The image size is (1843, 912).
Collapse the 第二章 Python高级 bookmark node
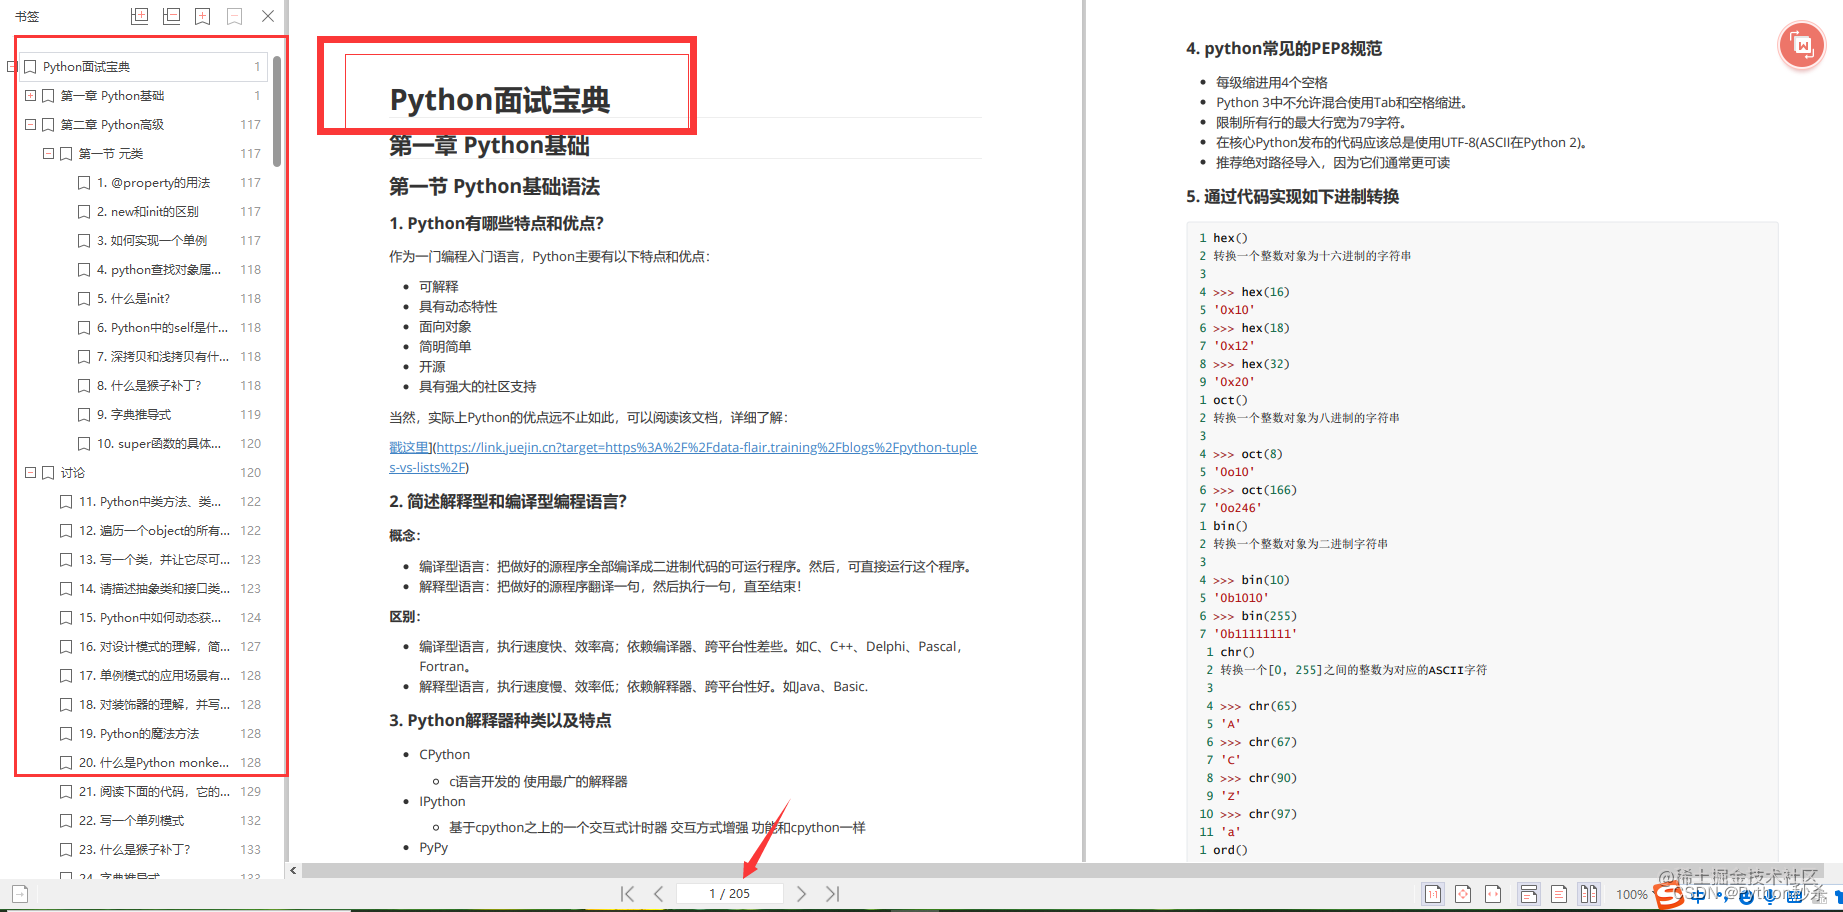pyautogui.click(x=30, y=124)
